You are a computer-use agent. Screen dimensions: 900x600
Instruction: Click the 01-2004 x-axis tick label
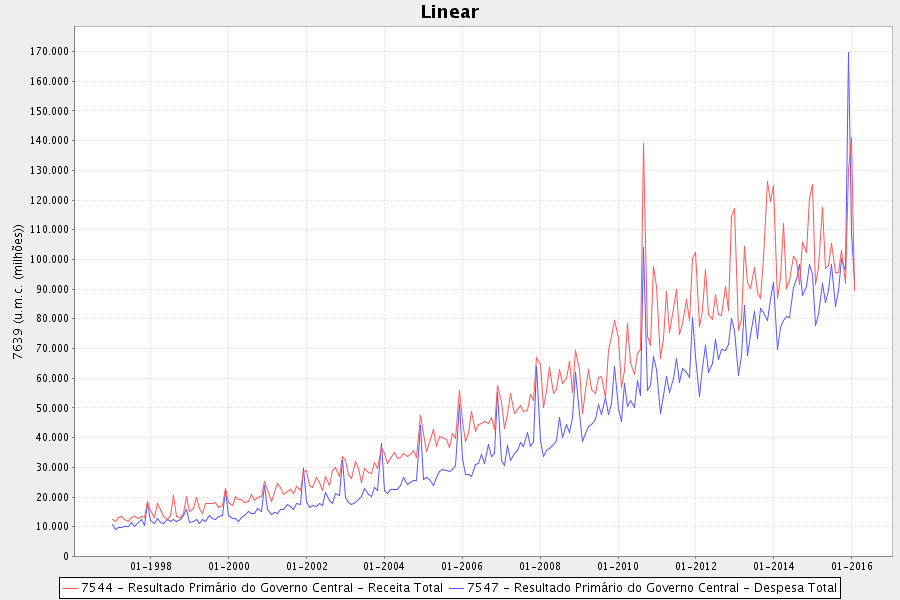point(384,566)
